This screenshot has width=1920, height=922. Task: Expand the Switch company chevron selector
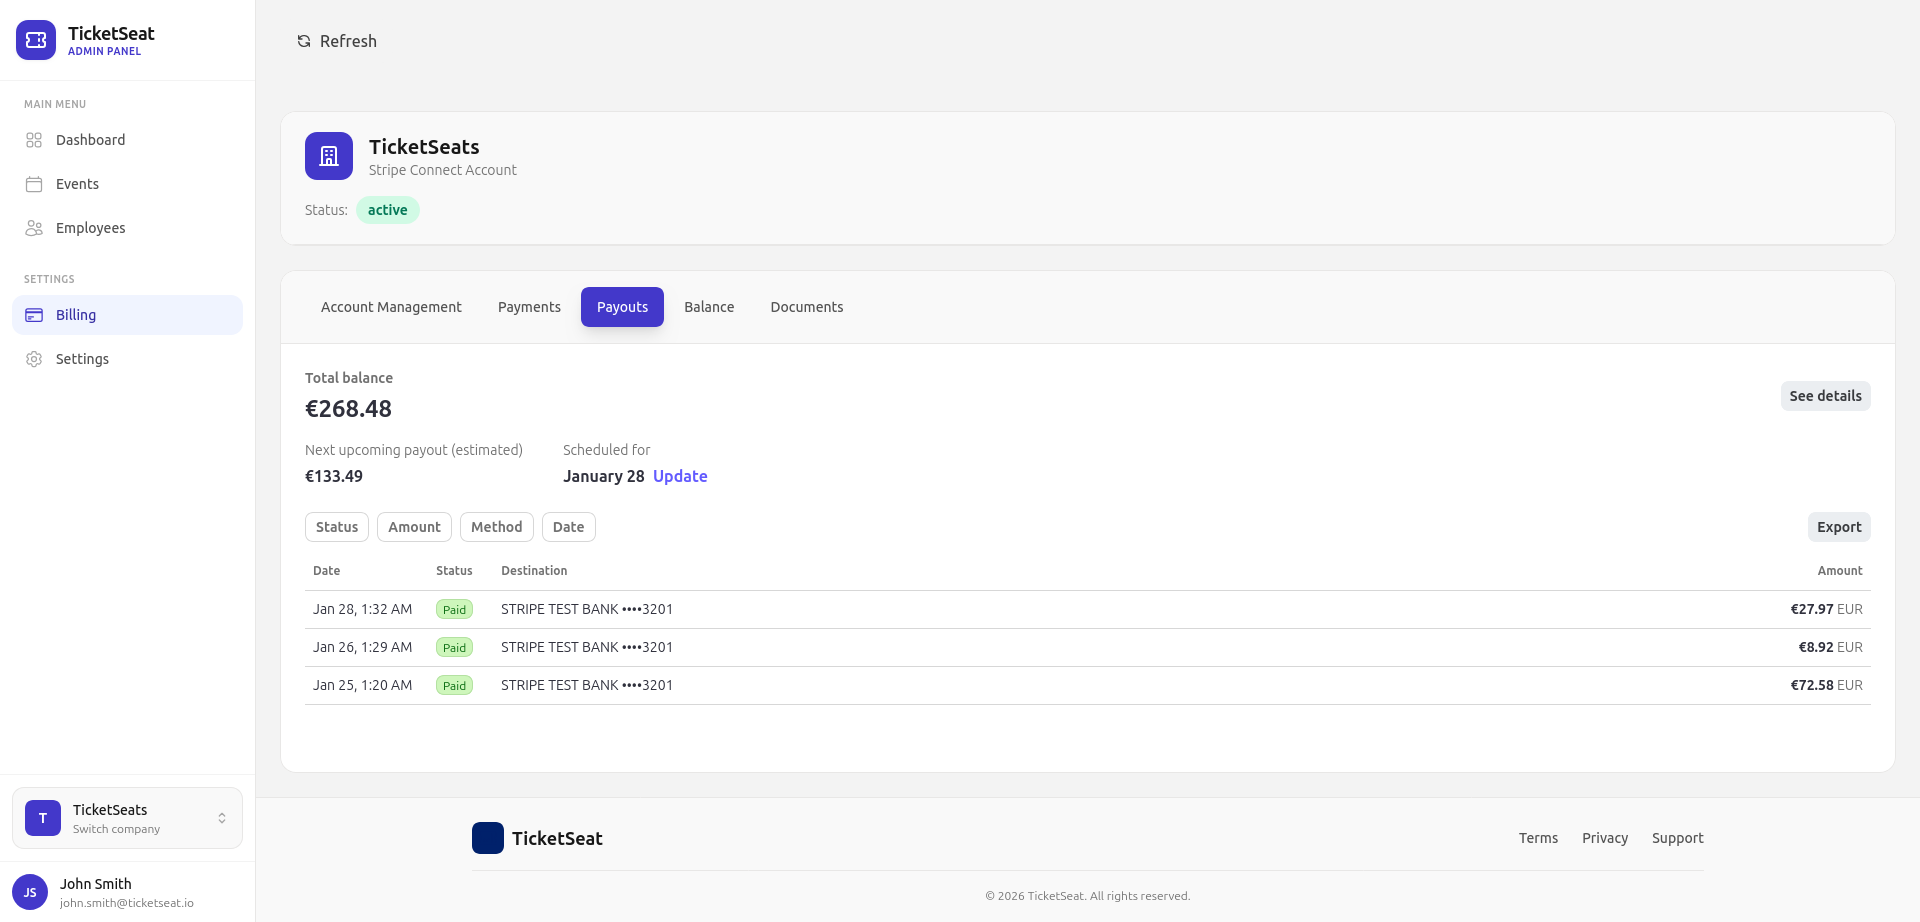pyautogui.click(x=222, y=818)
